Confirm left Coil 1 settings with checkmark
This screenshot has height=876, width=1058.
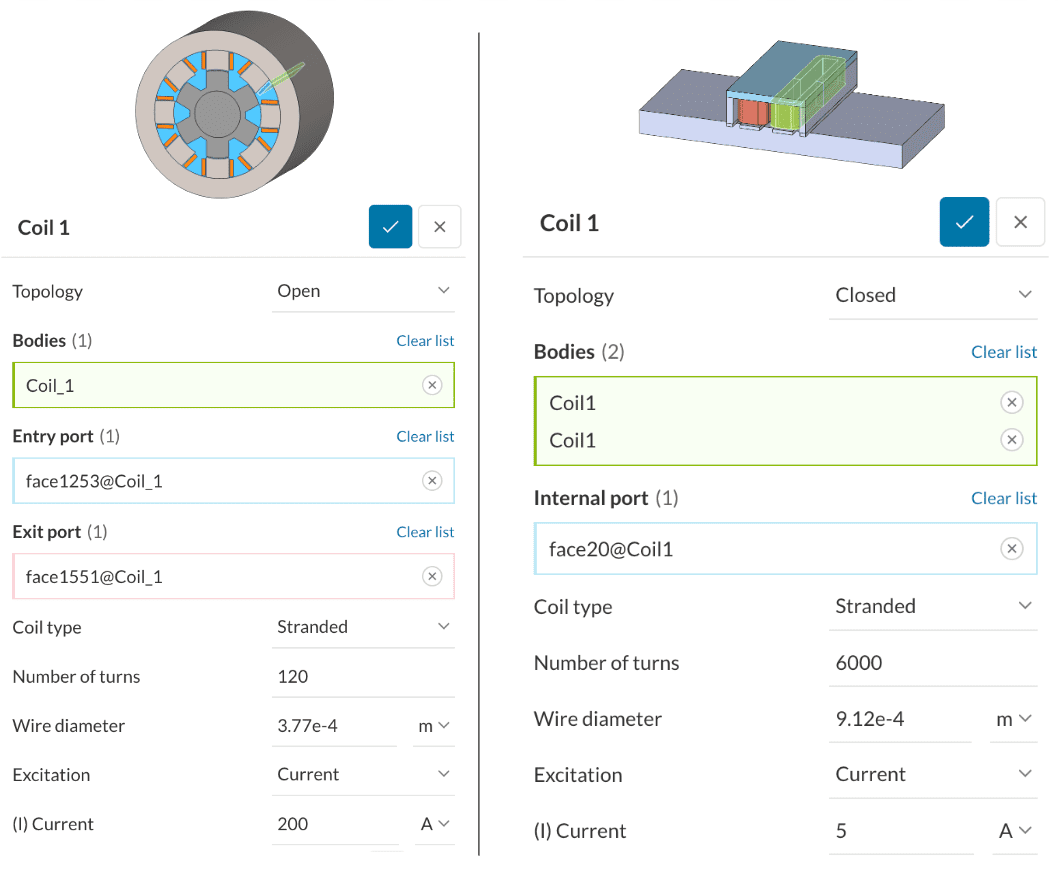(x=390, y=227)
